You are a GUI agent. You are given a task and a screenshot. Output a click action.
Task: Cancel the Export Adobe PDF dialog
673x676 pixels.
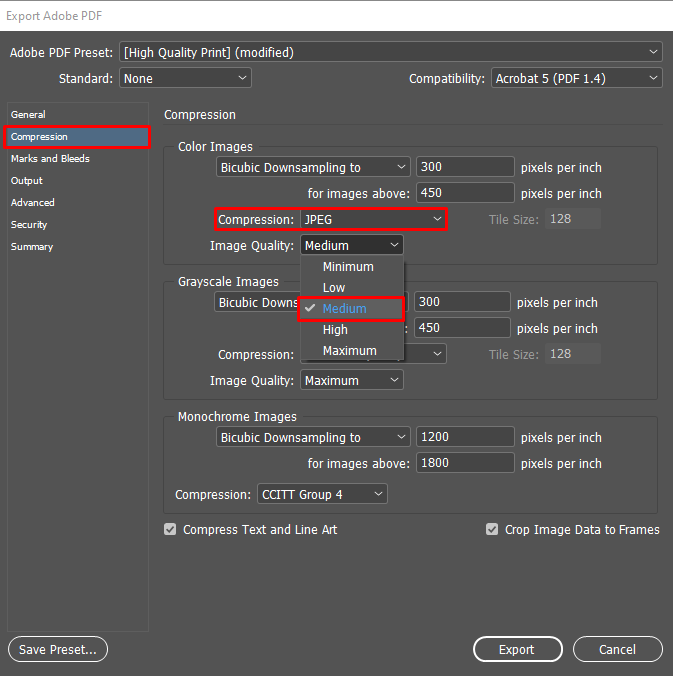pos(617,649)
